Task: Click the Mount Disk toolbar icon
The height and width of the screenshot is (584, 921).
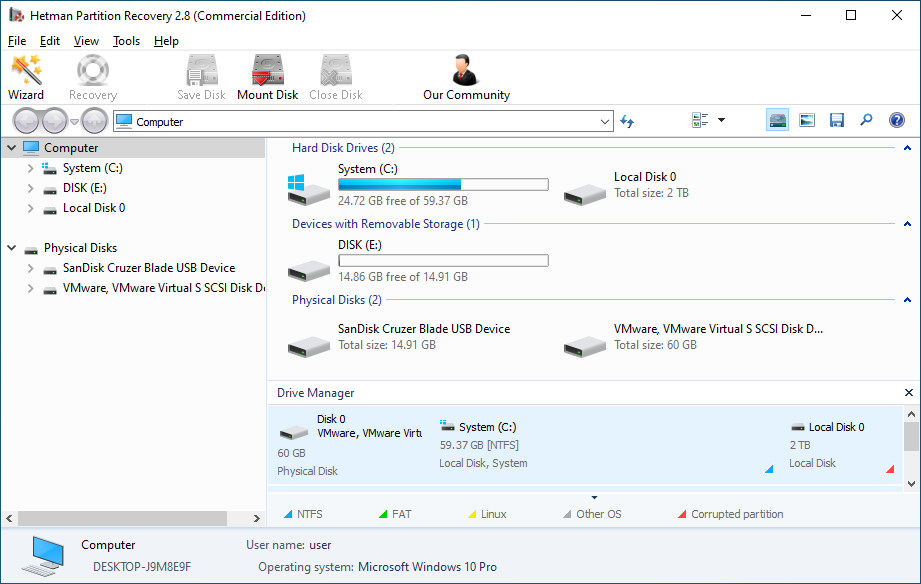Action: point(267,78)
